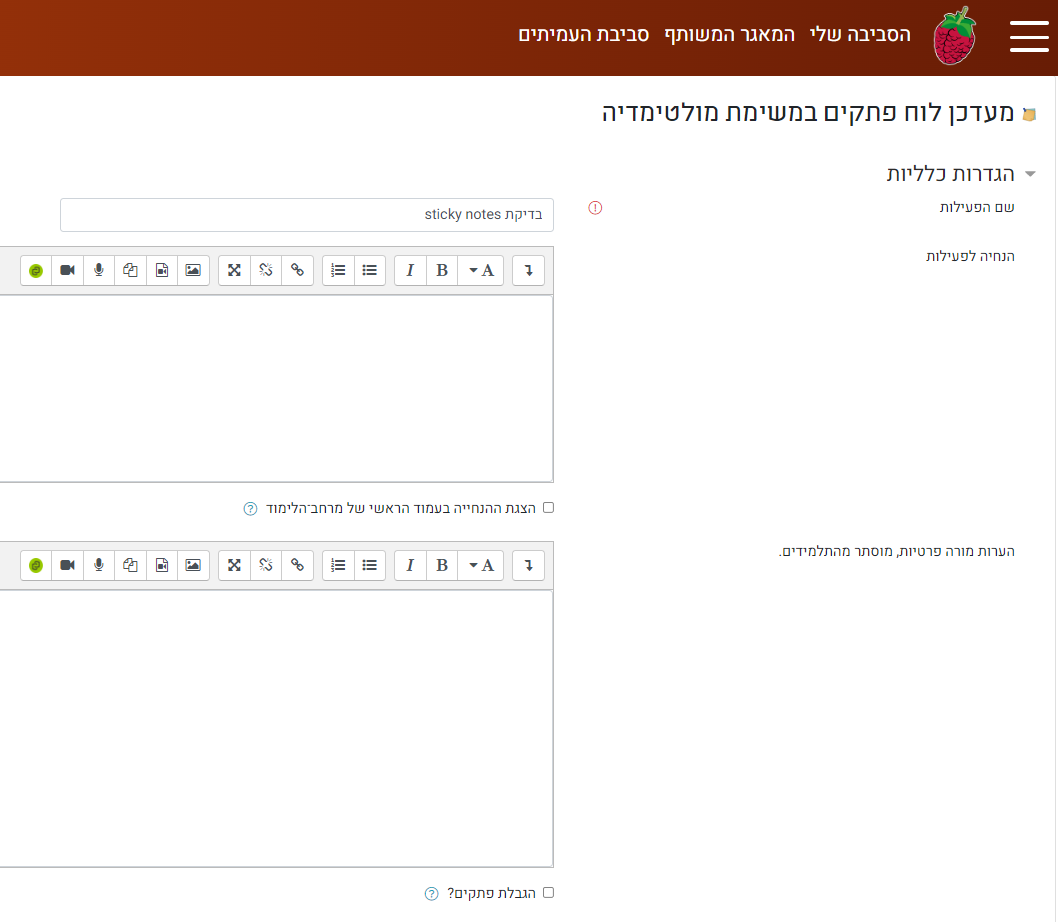The width and height of the screenshot is (1058, 922).
Task: Collapse the הגדרות כלליות section
Action: [x=1030, y=174]
